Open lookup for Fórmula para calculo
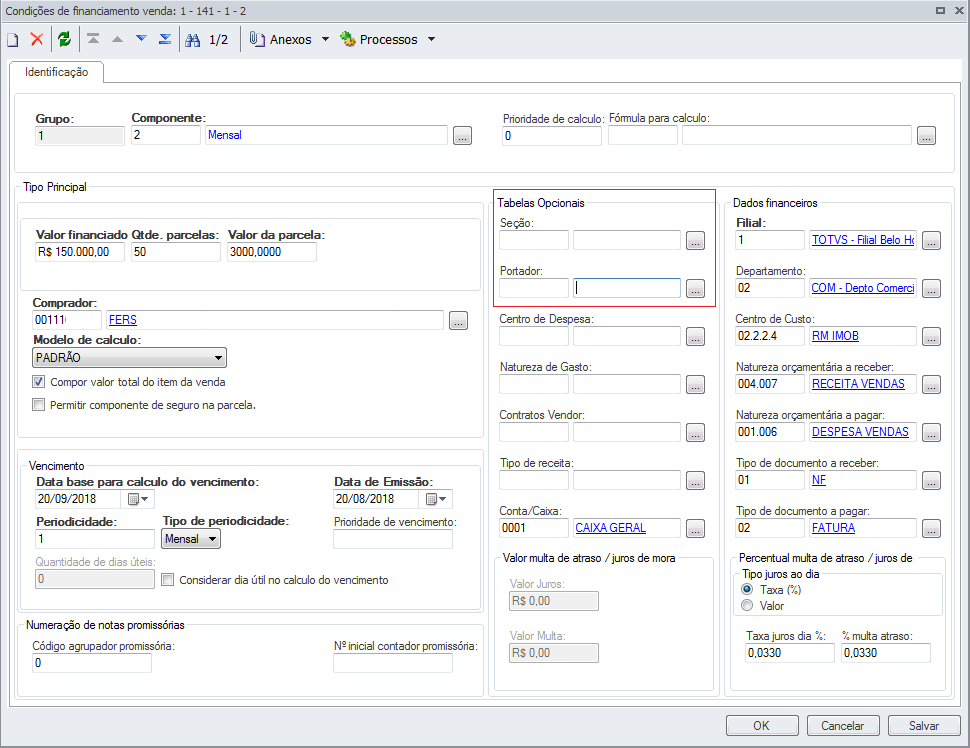 (926, 135)
